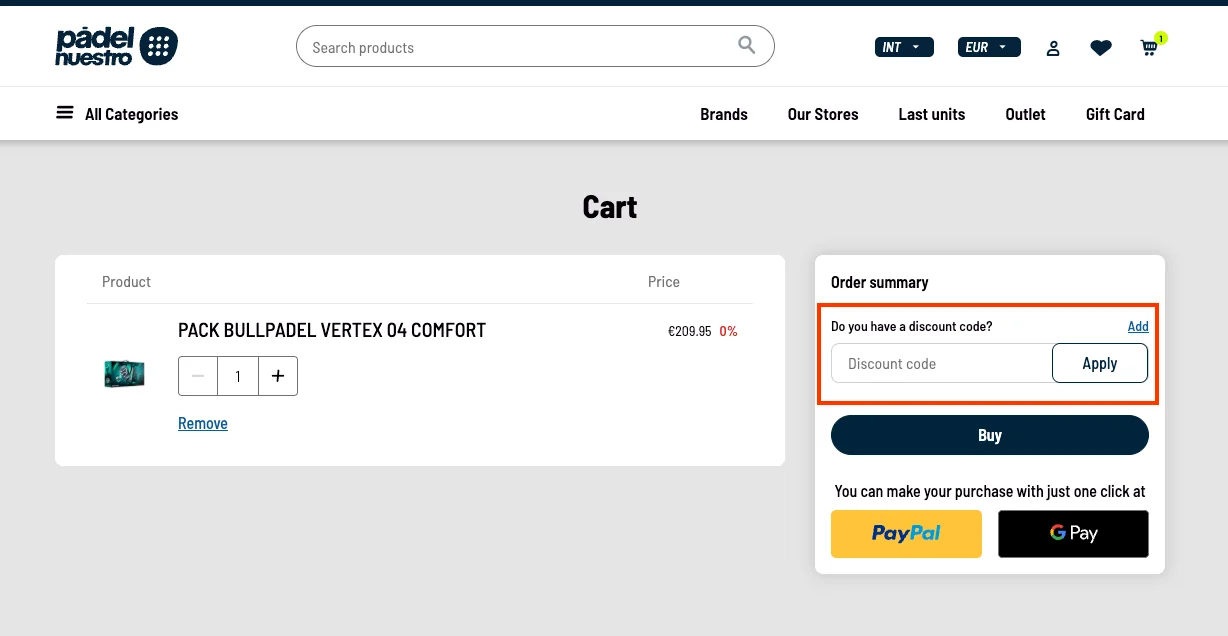Open the Gift Card page
This screenshot has height=636, width=1228.
tap(1114, 114)
